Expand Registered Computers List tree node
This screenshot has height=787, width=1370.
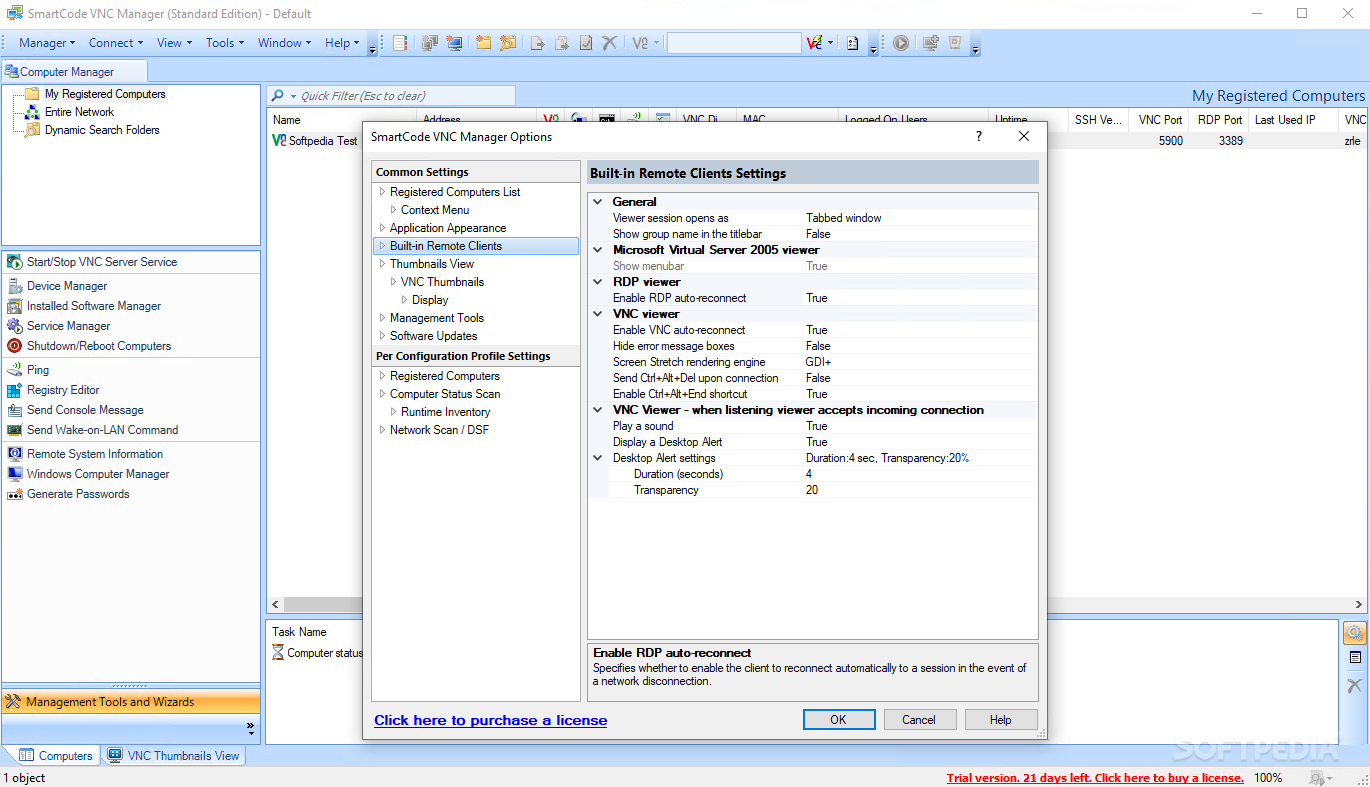click(x=382, y=192)
